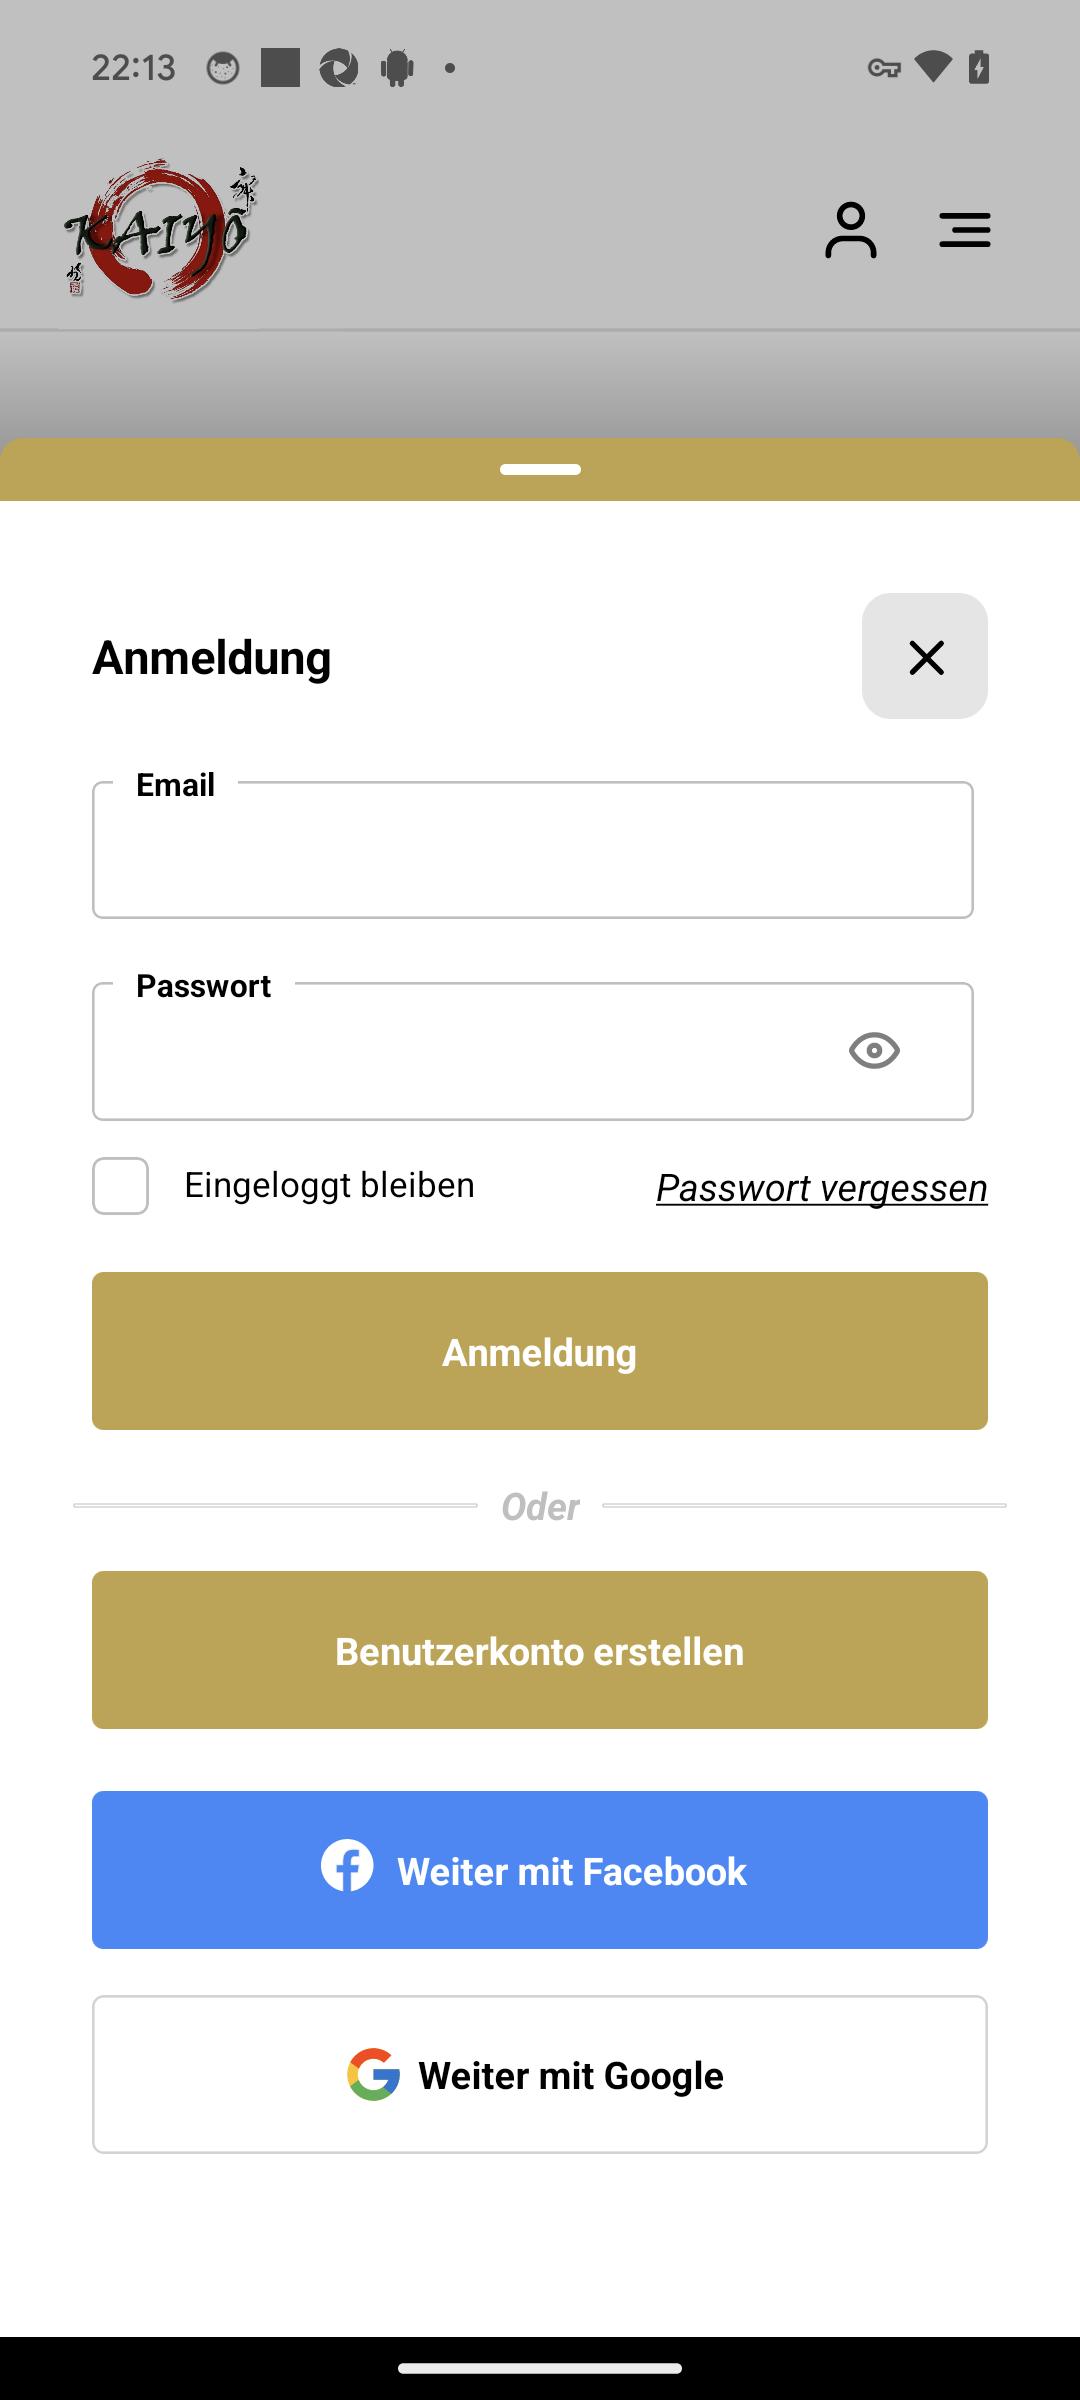Tap the Kaiyo restaurant logo
This screenshot has height=2400, width=1080.
point(160,230)
